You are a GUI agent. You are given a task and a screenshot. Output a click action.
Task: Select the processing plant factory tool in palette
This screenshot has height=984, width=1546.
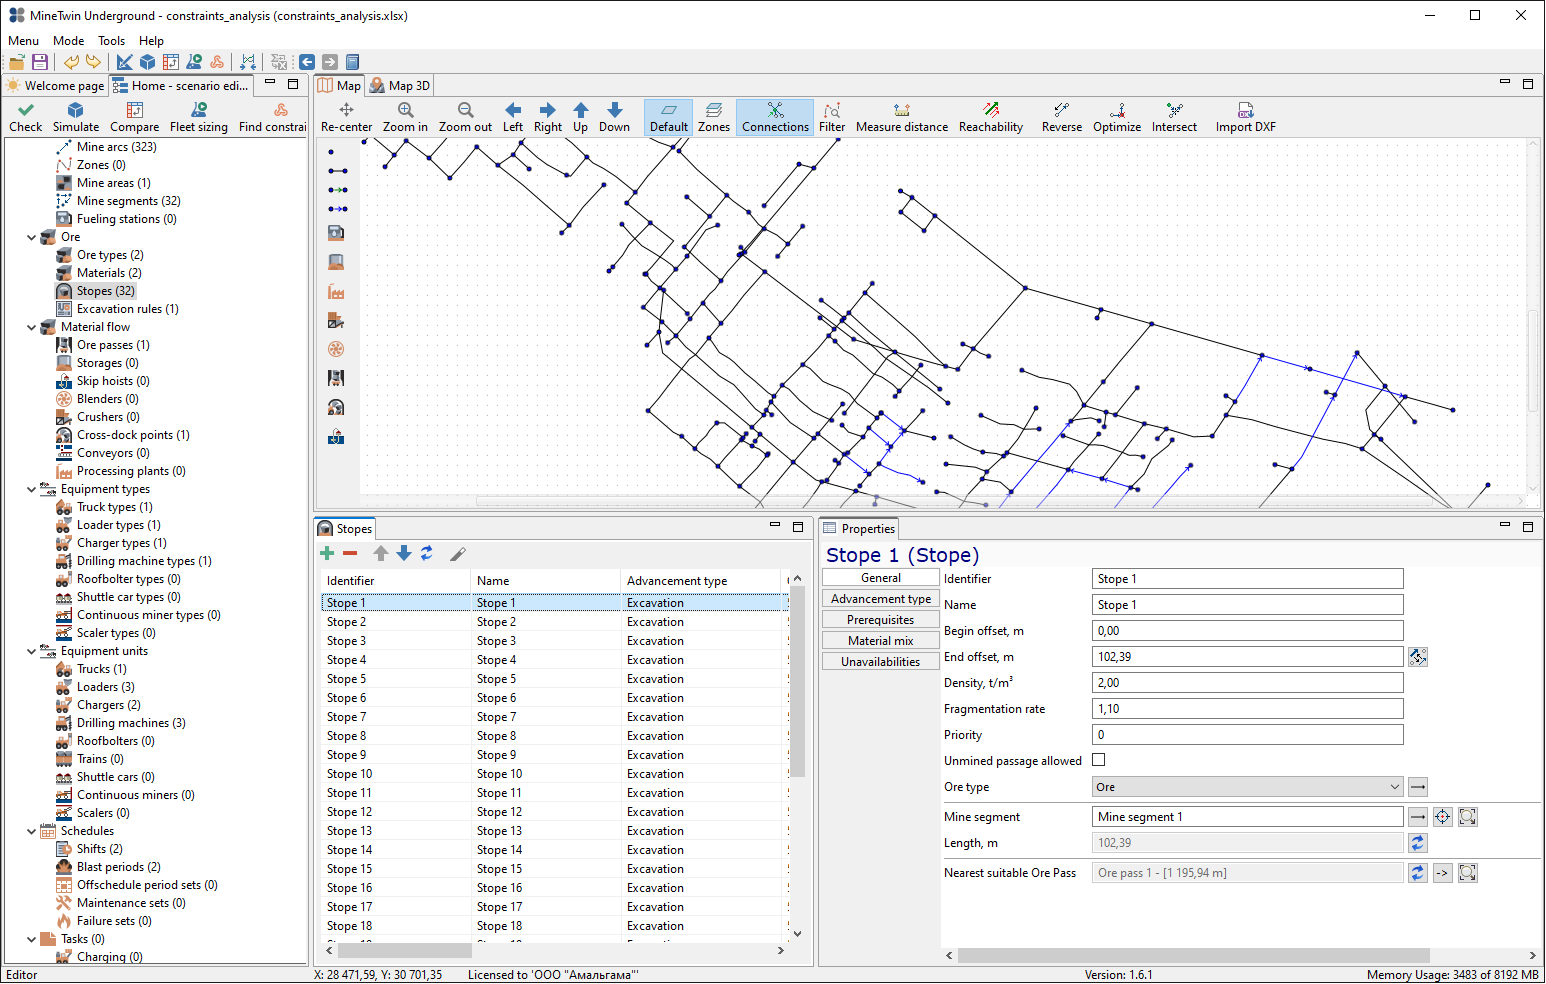click(x=336, y=292)
